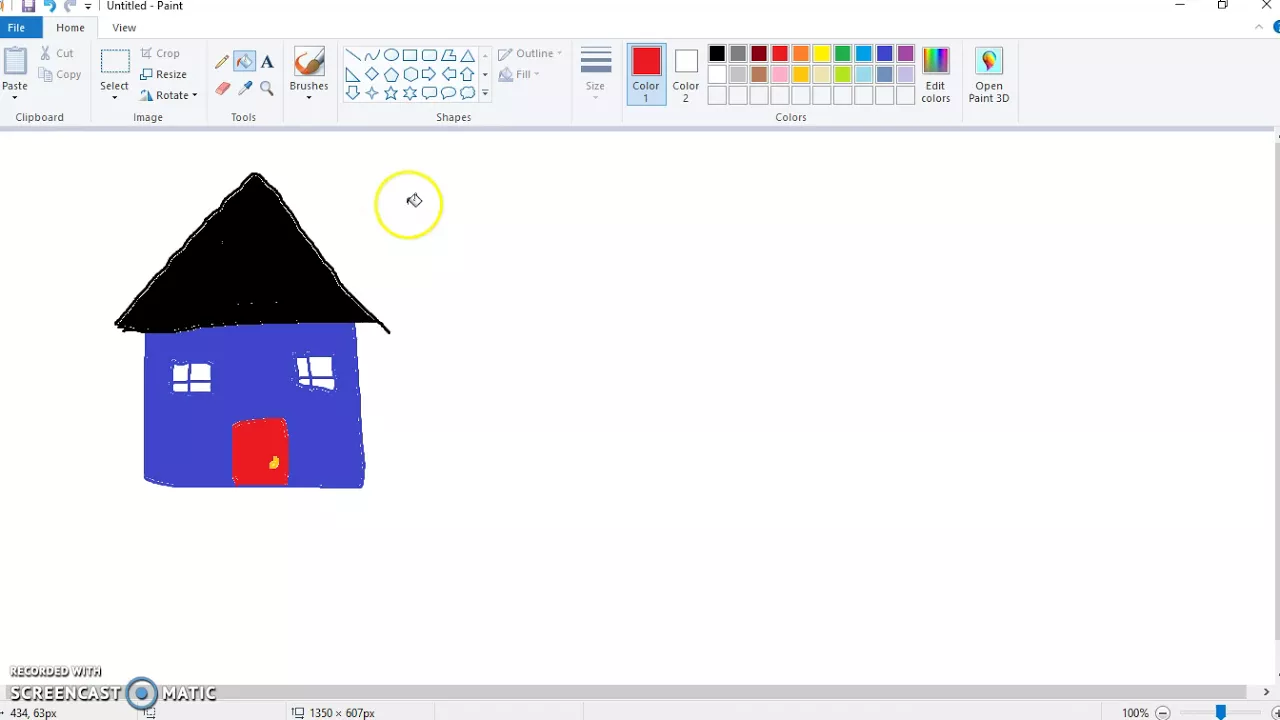The height and width of the screenshot is (720, 1280).
Task: Click the Brushes icon
Action: 309,62
